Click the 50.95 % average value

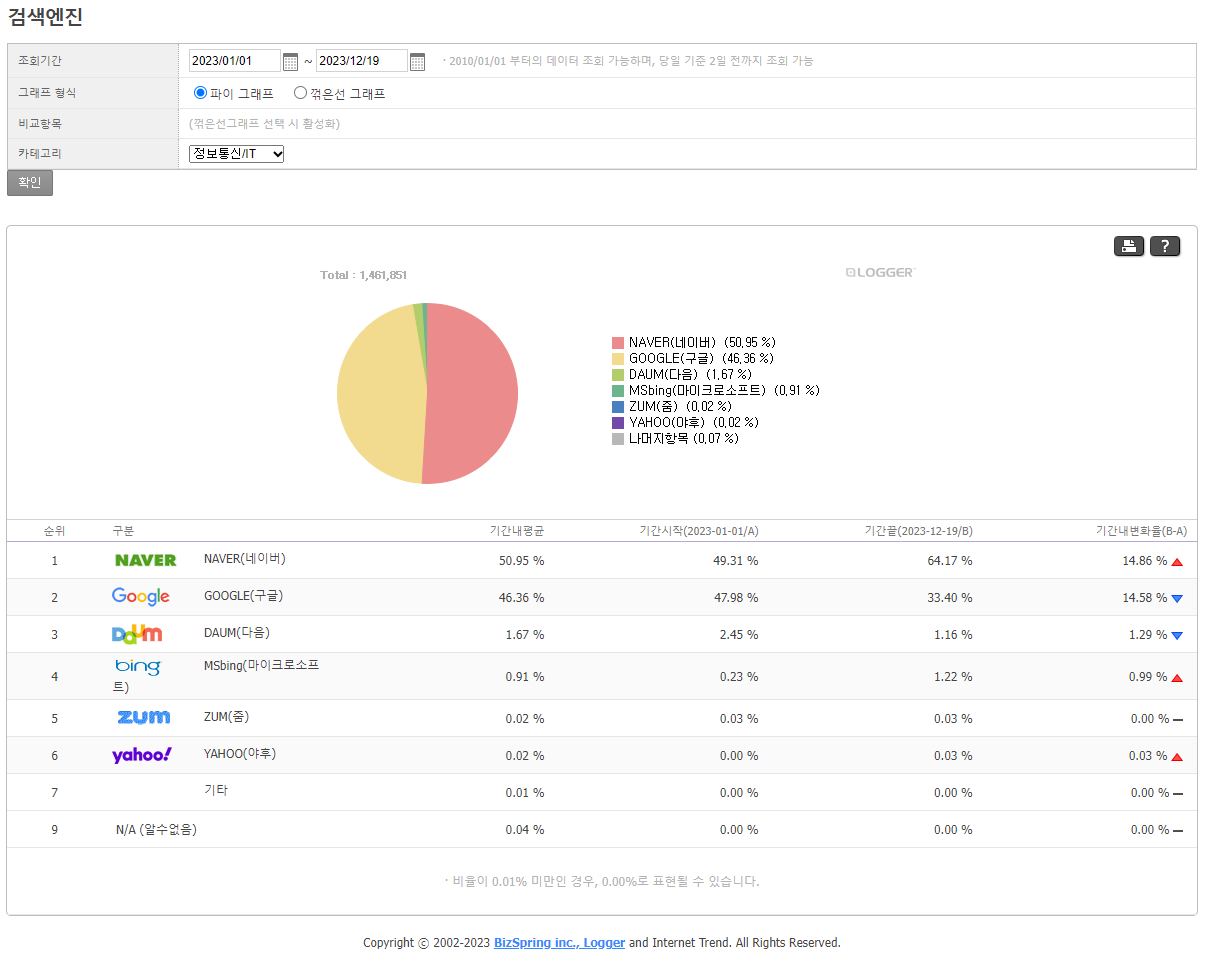tap(521, 561)
